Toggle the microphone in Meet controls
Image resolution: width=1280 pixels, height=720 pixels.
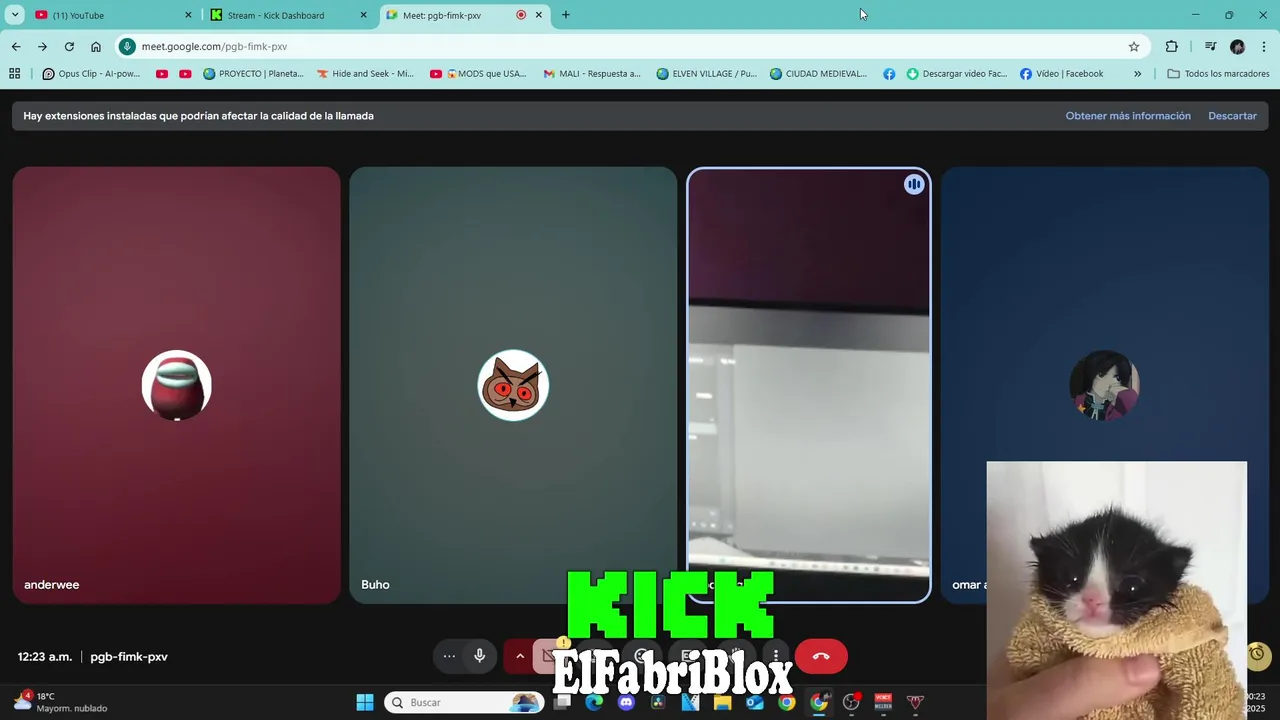[480, 656]
